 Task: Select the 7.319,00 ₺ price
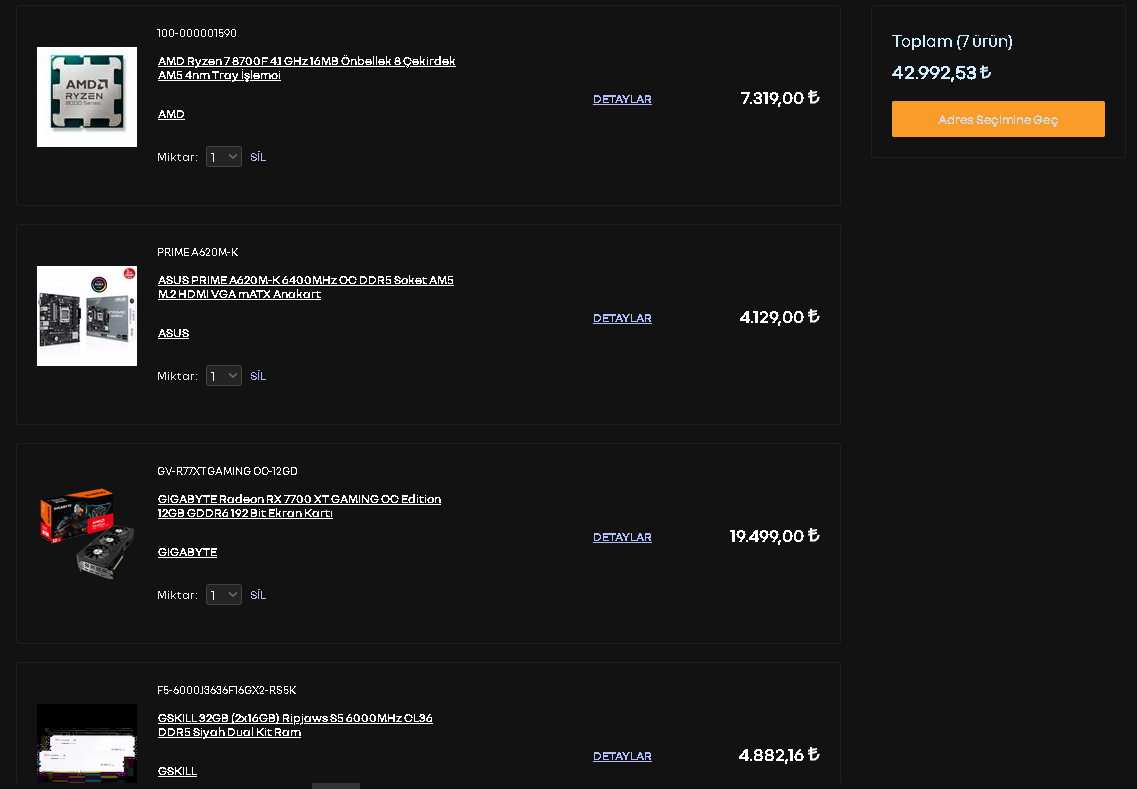tap(780, 98)
